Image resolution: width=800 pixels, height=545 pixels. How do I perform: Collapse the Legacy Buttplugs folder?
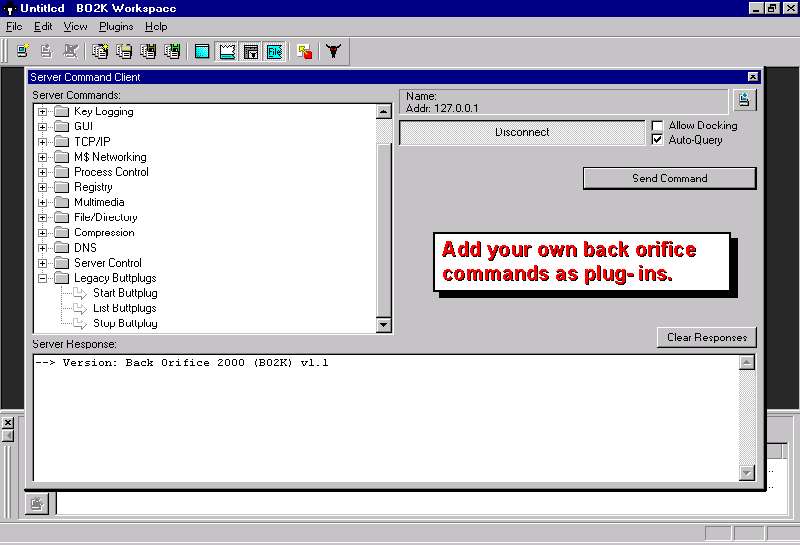(43, 278)
